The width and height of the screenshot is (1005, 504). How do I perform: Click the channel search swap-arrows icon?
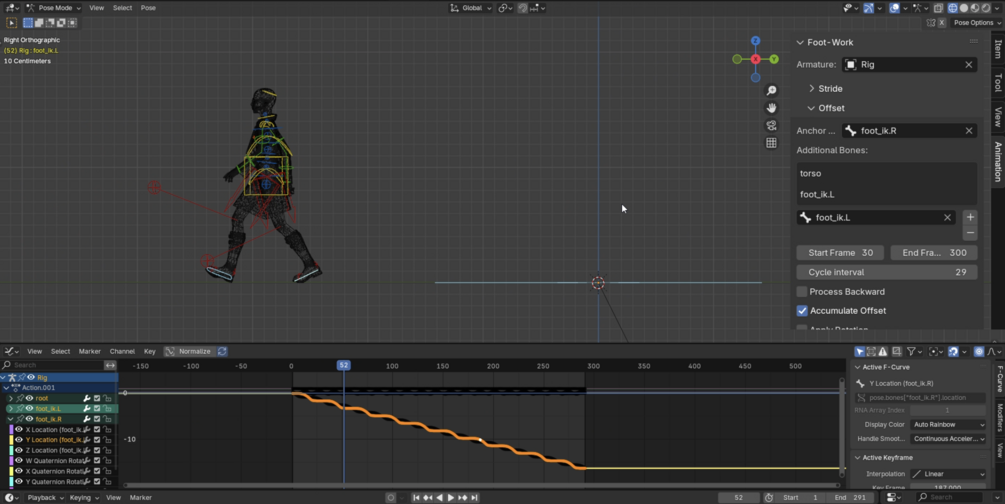click(110, 365)
